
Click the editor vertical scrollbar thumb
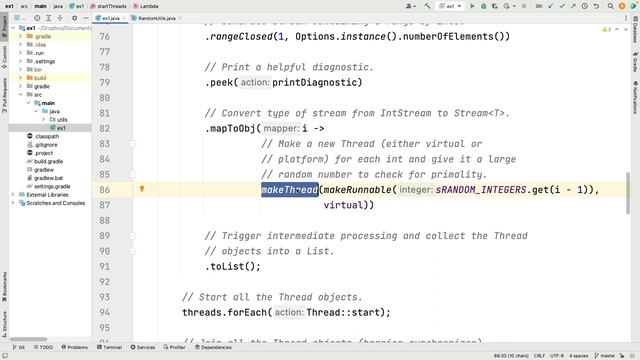click(628, 193)
